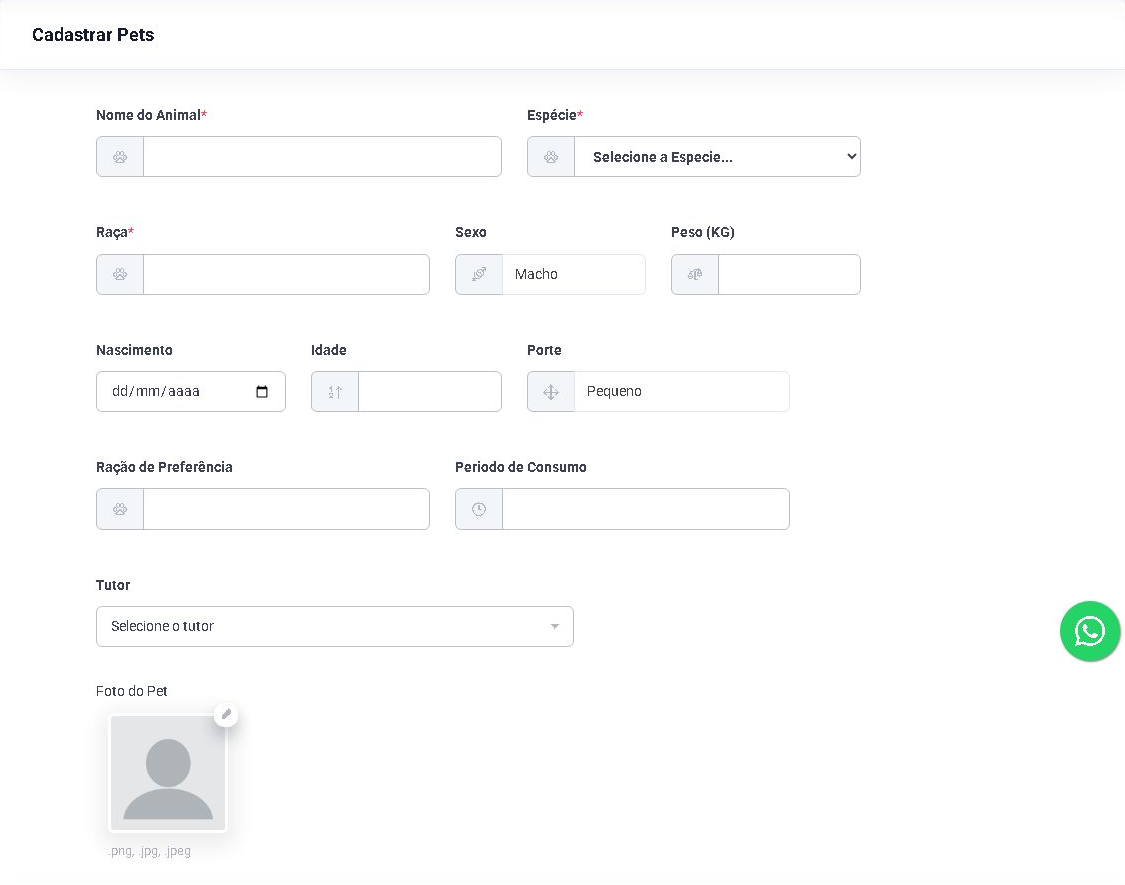Viewport: 1125px width, 885px height.
Task: Click scale icon beside Peso field
Action: pos(695,274)
